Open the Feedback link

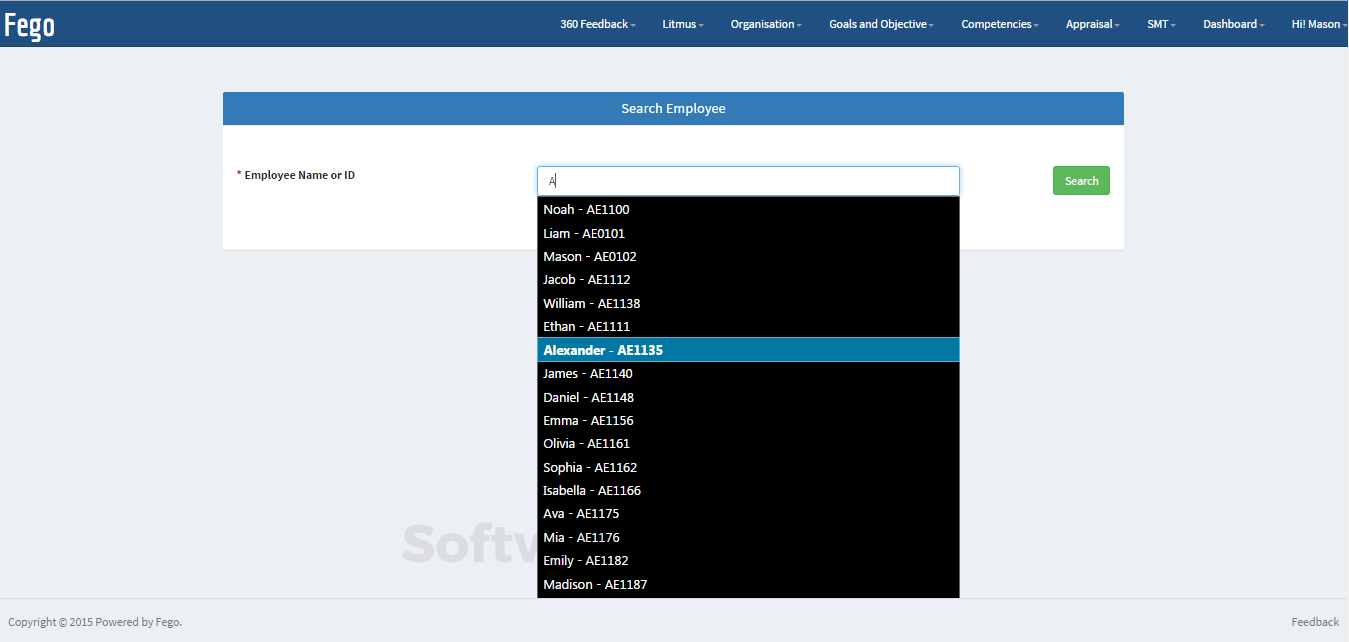(1314, 621)
